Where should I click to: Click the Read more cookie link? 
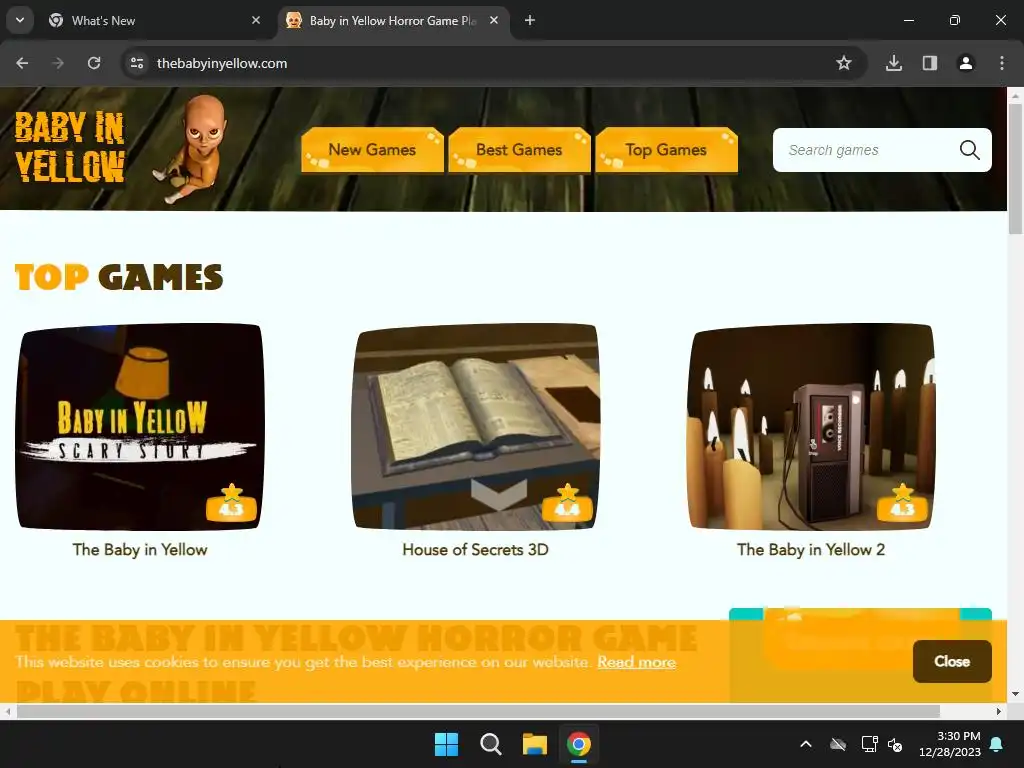click(637, 662)
